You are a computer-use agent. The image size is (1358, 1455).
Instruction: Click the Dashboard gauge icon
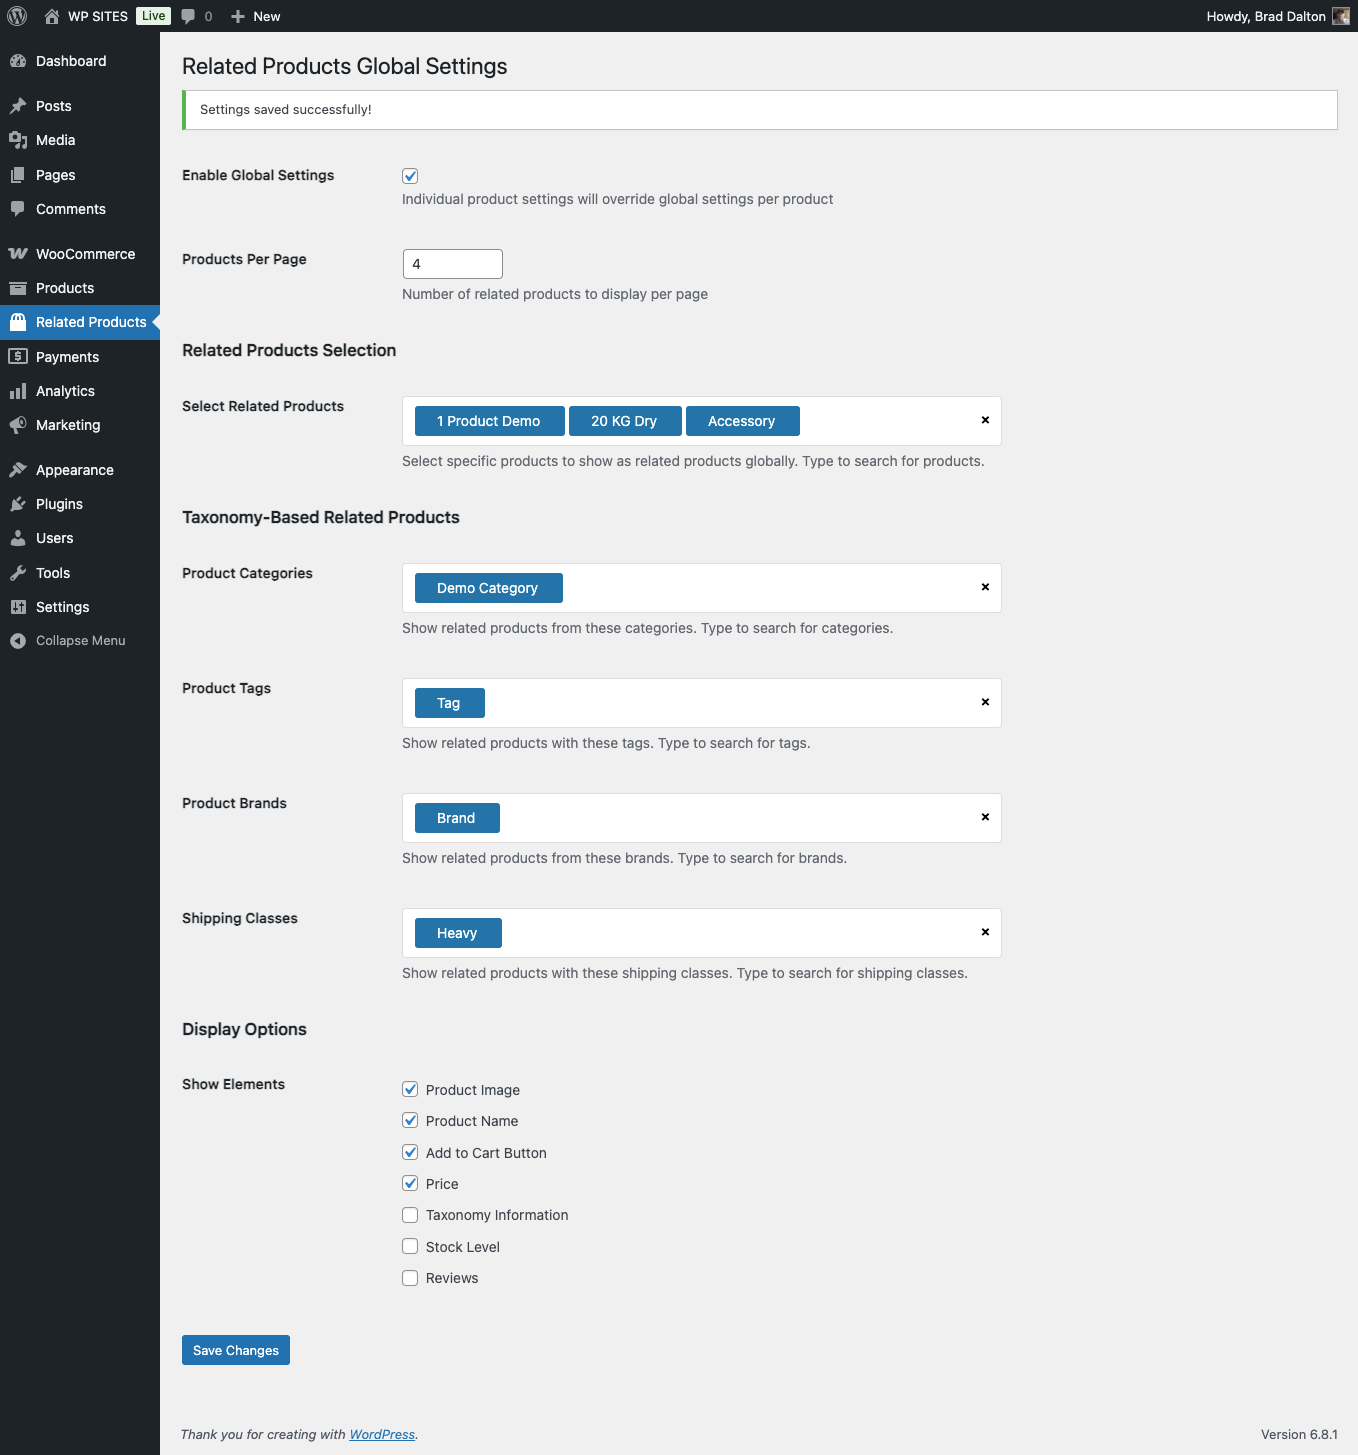pos(18,61)
